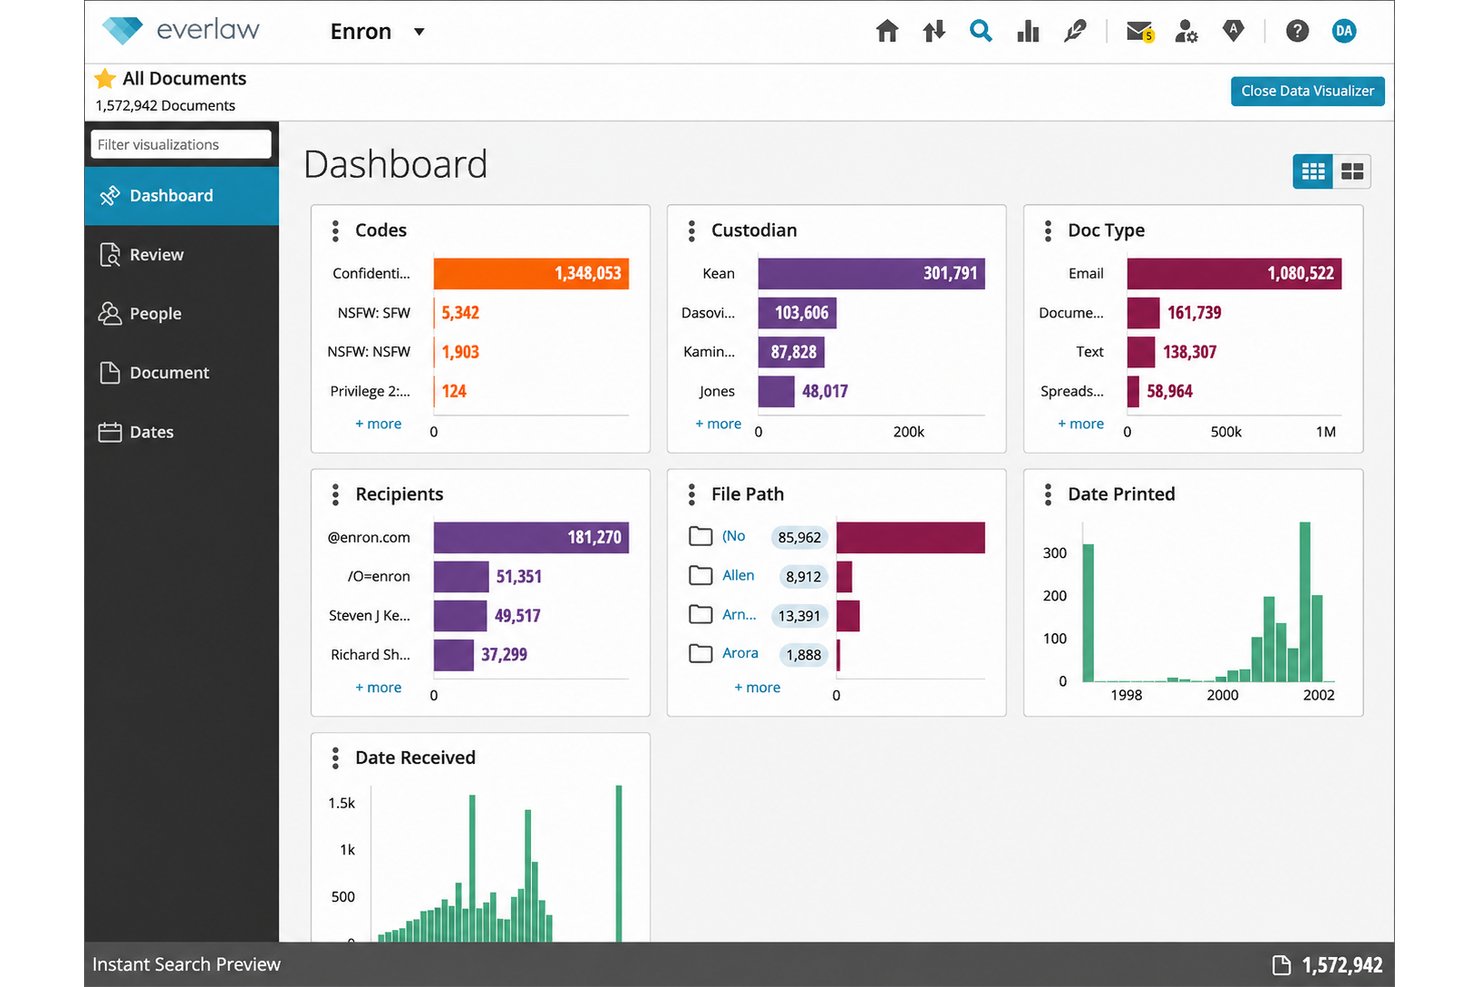1480x987 pixels.
Task: Click the 13,391 count badge
Action: (799, 616)
